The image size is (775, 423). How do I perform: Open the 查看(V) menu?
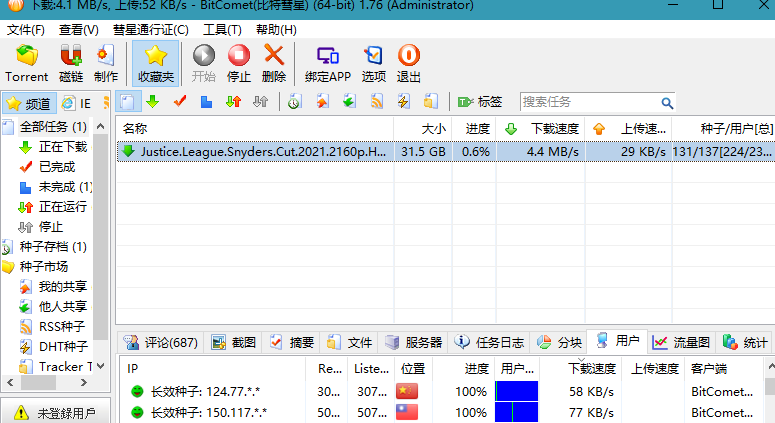(x=79, y=30)
